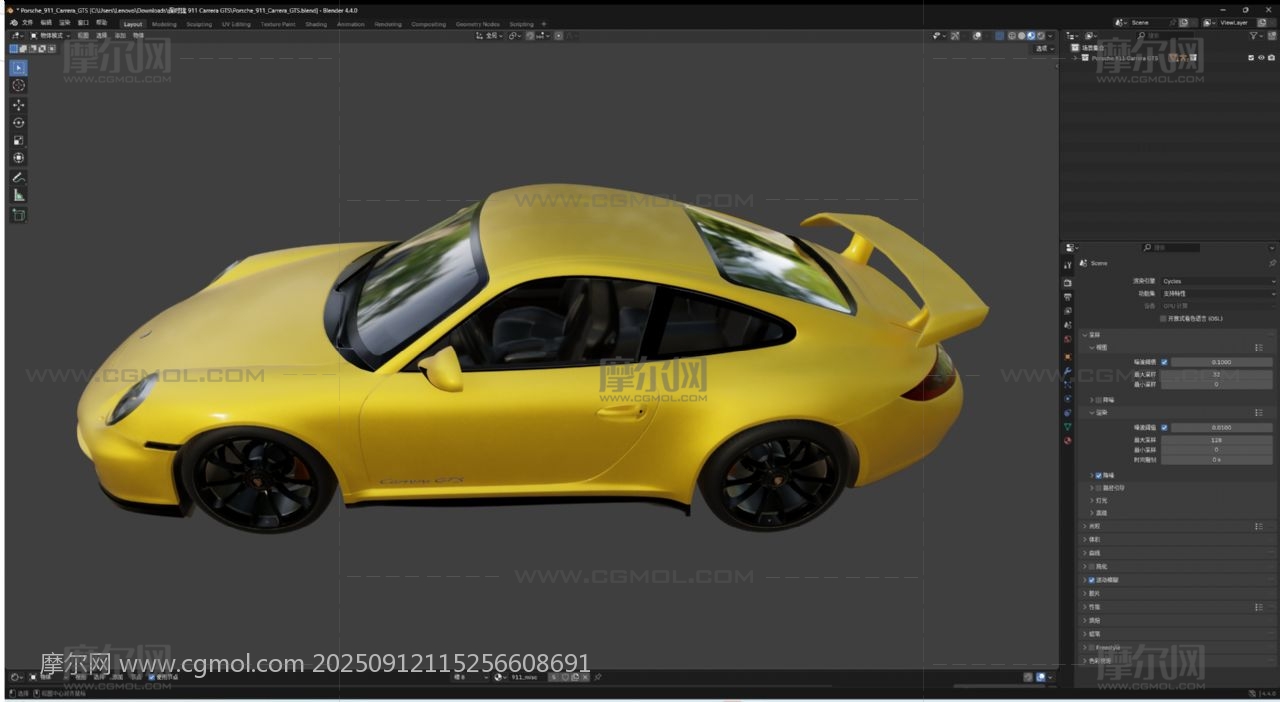Viewport: 1280px width, 702px height.
Task: Toggle Porsche collection render camera icon
Action: point(1271,58)
